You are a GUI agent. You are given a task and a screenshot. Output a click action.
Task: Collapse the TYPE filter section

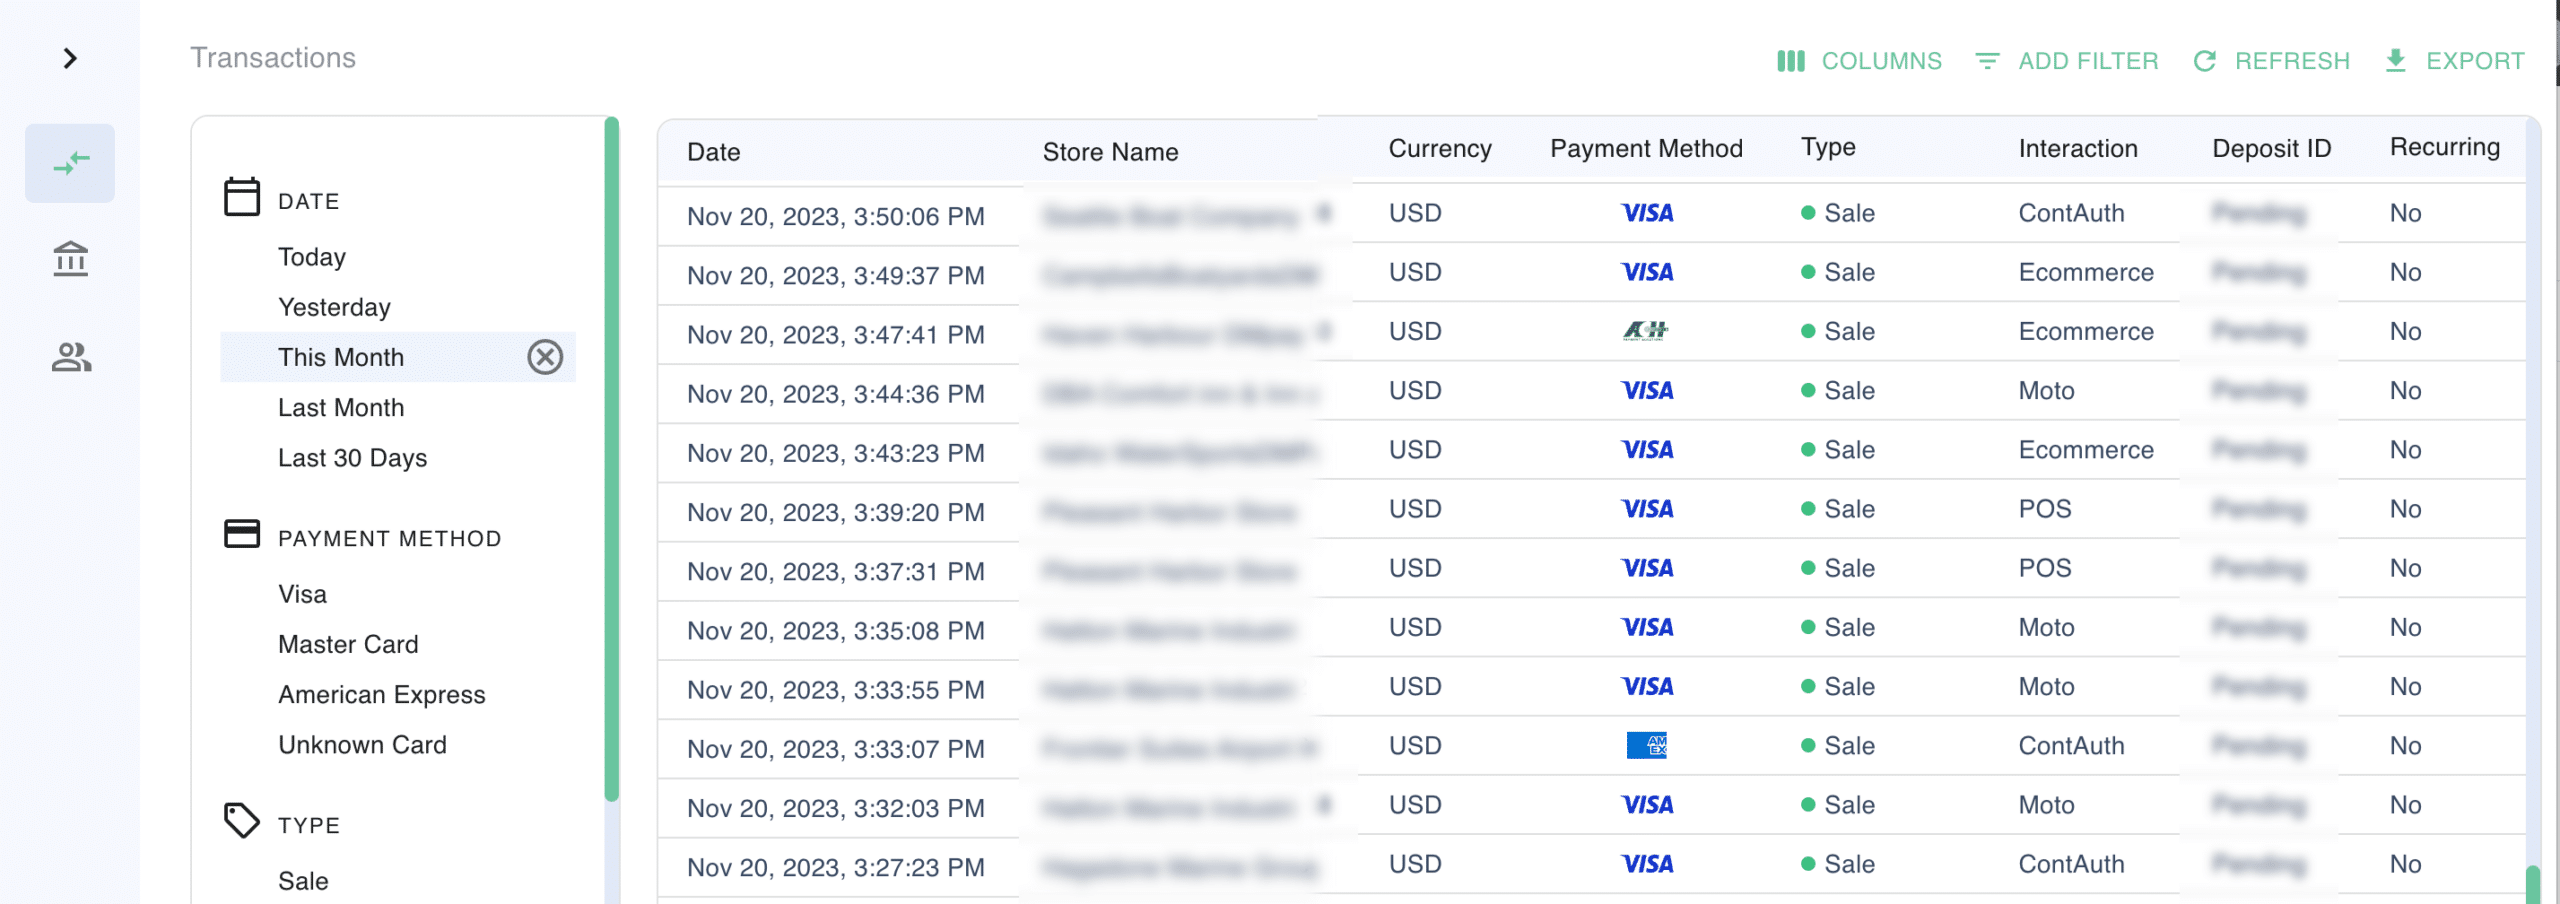point(308,824)
